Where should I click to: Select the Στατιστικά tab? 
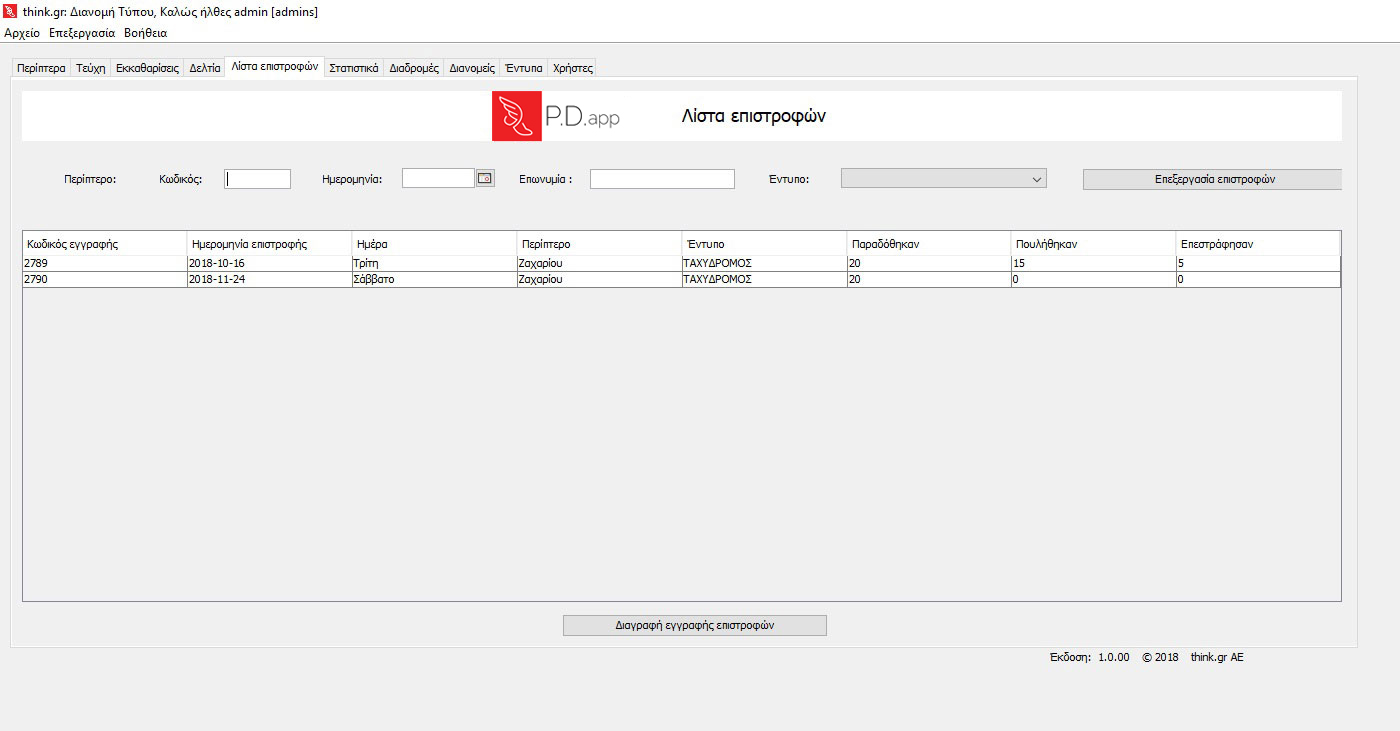[x=354, y=68]
